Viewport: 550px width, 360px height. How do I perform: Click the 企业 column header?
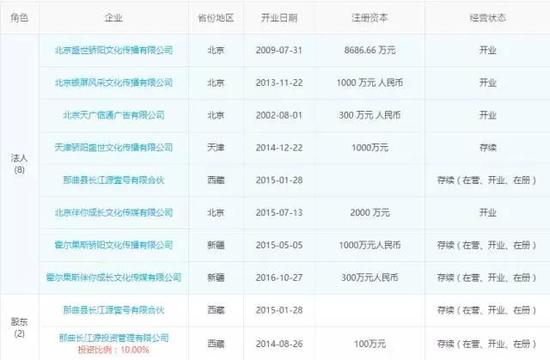(114, 18)
